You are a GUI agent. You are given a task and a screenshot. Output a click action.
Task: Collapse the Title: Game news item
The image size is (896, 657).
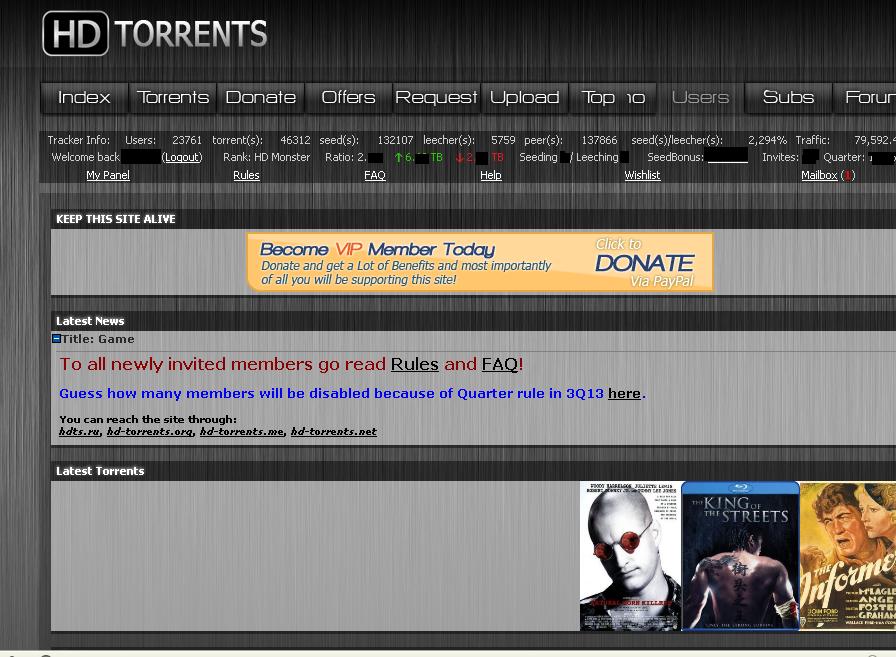point(56,339)
